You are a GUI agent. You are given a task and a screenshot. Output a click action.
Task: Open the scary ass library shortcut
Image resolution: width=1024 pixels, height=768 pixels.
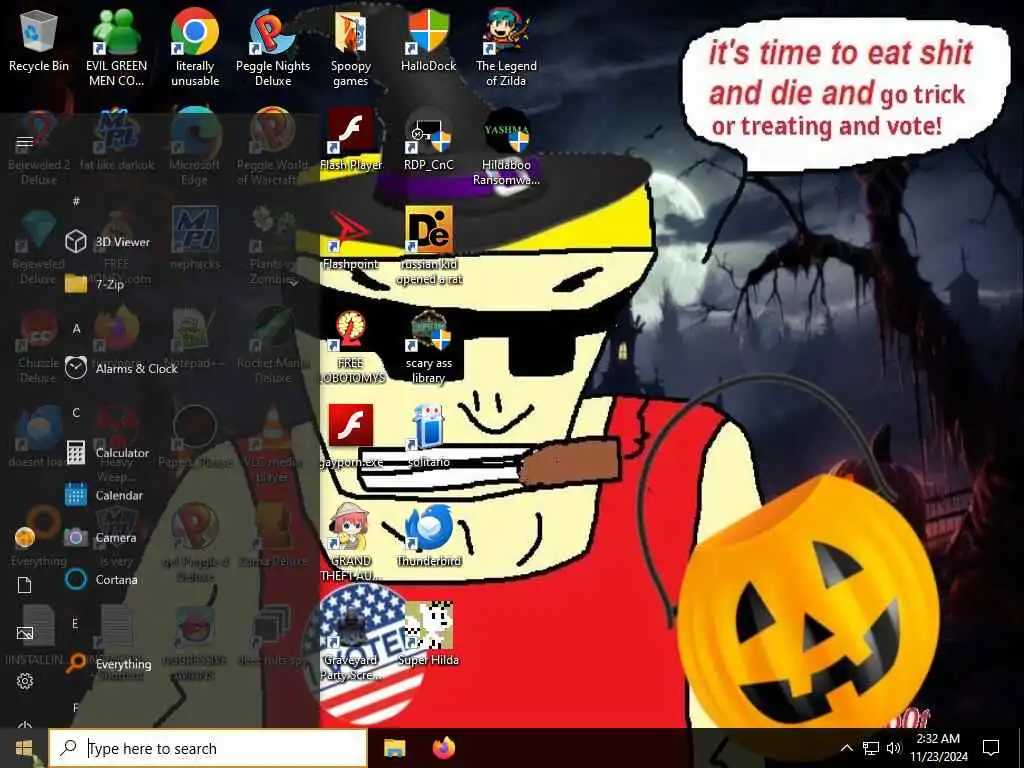(x=428, y=346)
